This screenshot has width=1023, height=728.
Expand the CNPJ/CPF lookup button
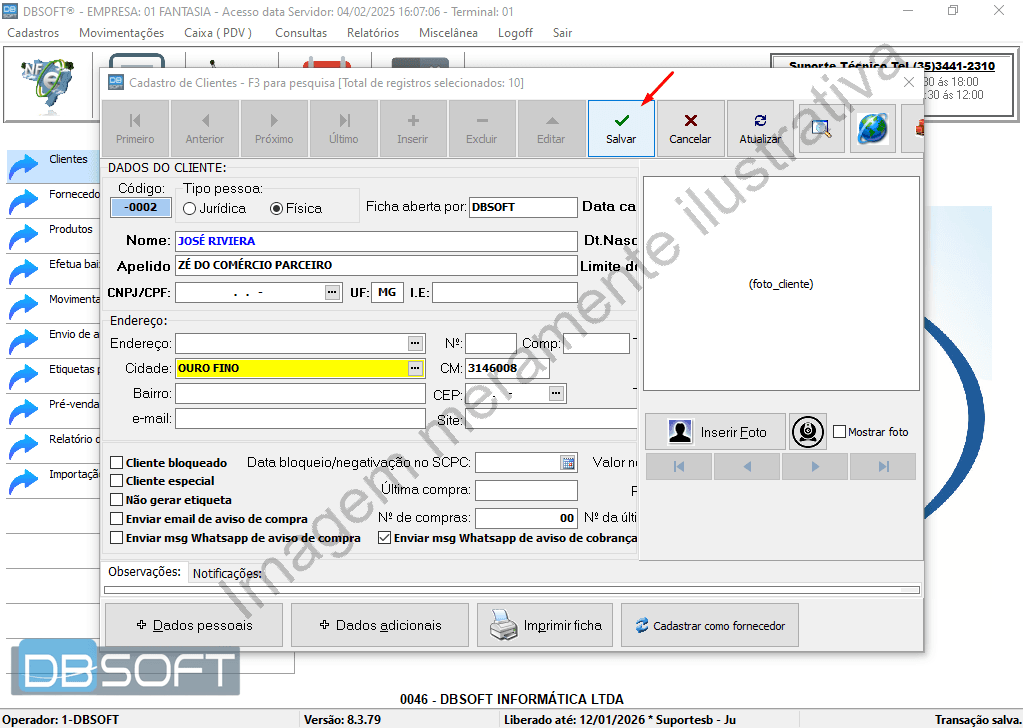tap(332, 292)
